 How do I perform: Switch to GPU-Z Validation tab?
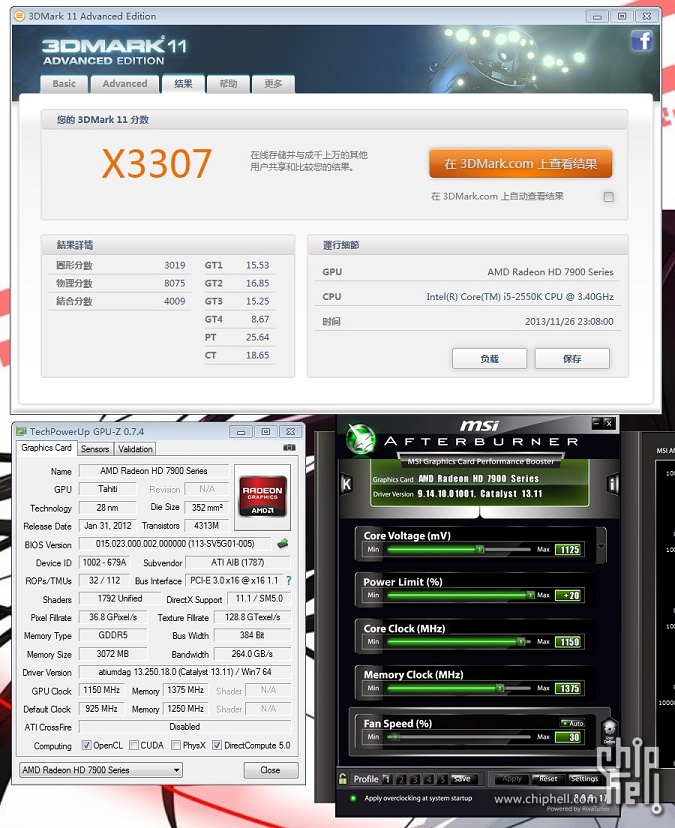(135, 449)
